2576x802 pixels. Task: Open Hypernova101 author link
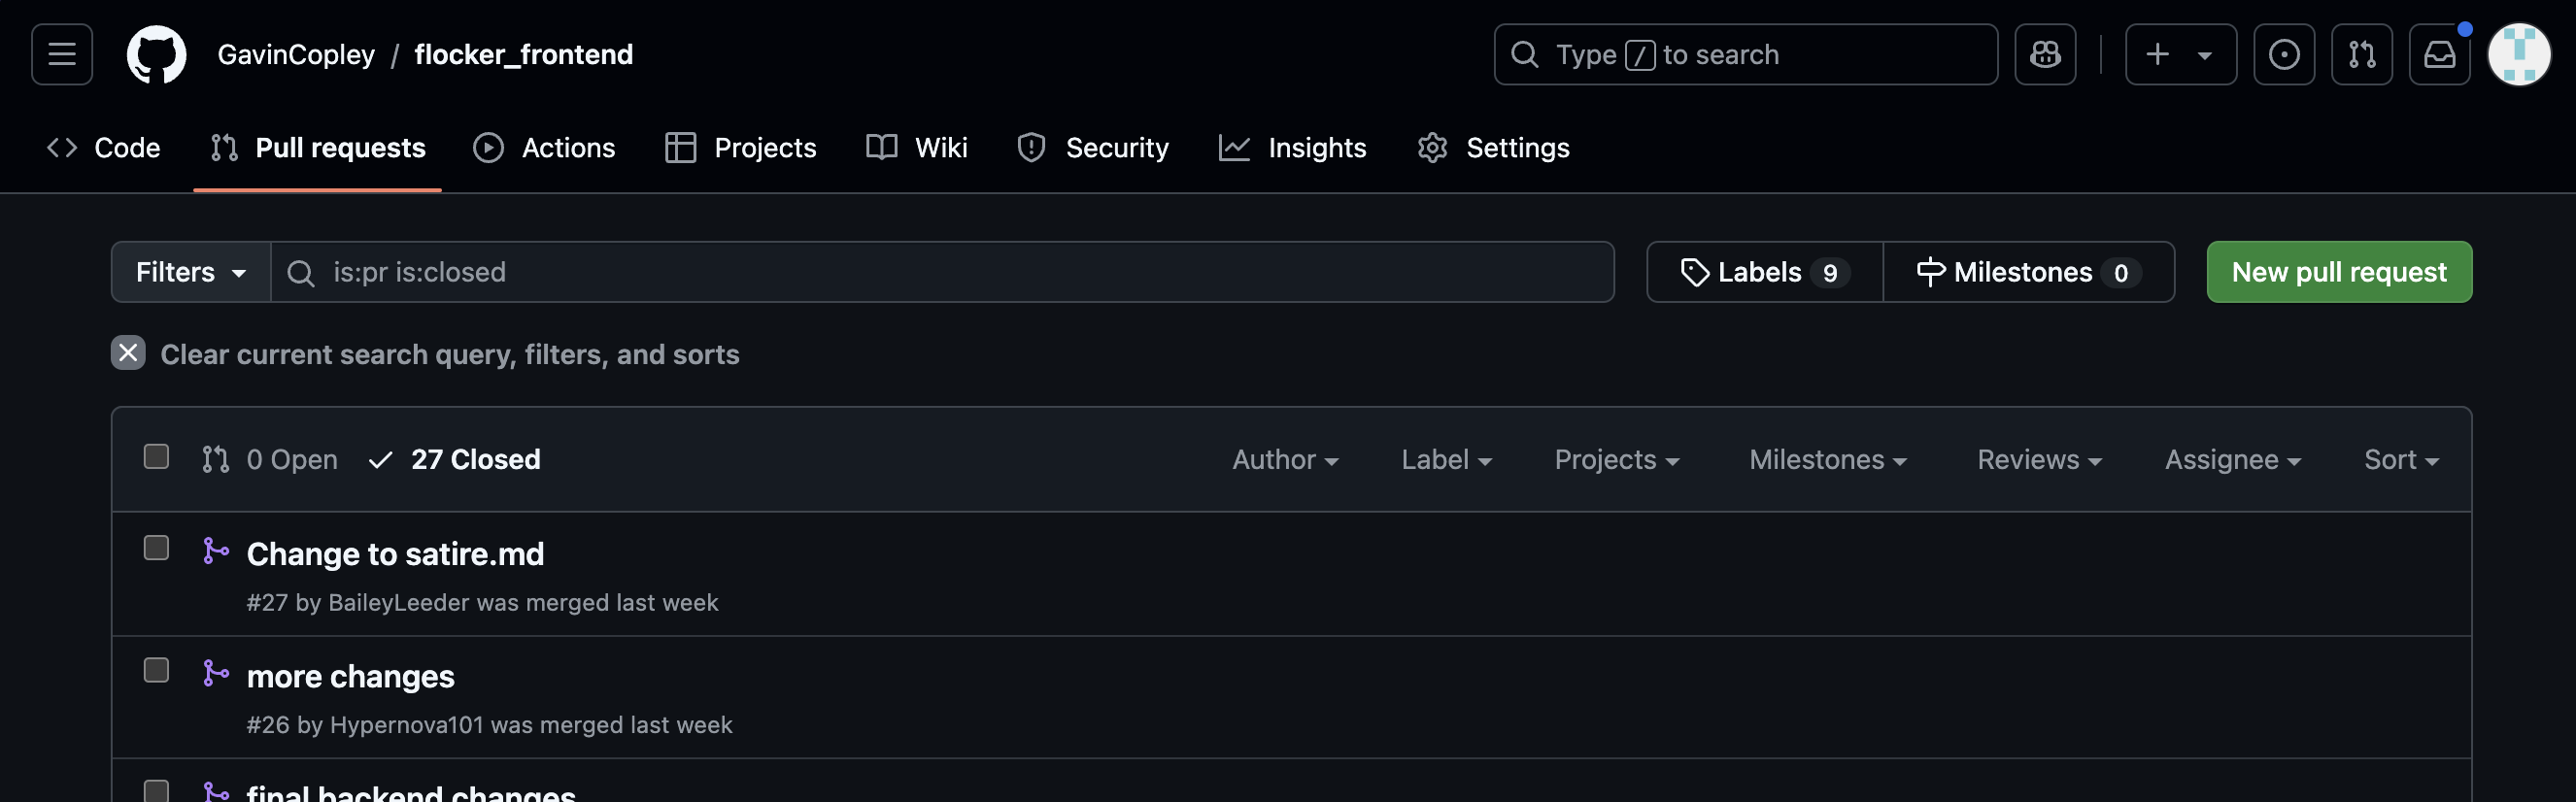[406, 725]
